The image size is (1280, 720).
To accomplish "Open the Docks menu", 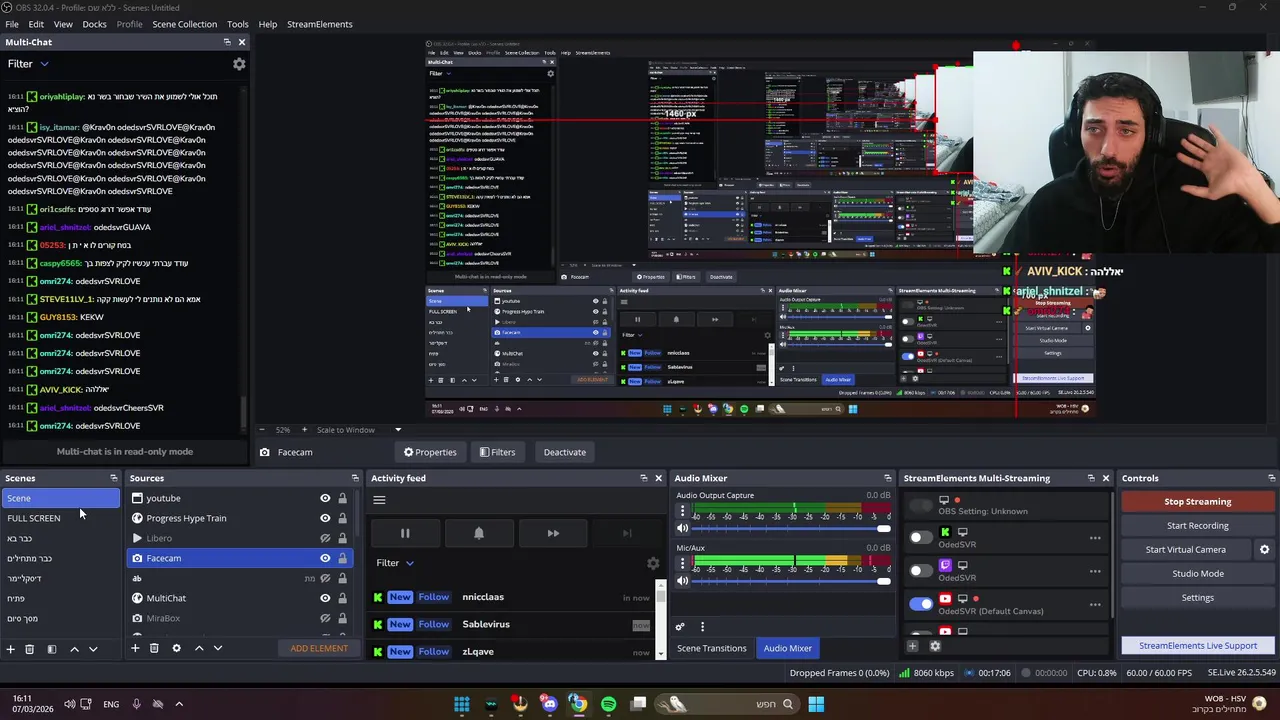I will 94,24.
